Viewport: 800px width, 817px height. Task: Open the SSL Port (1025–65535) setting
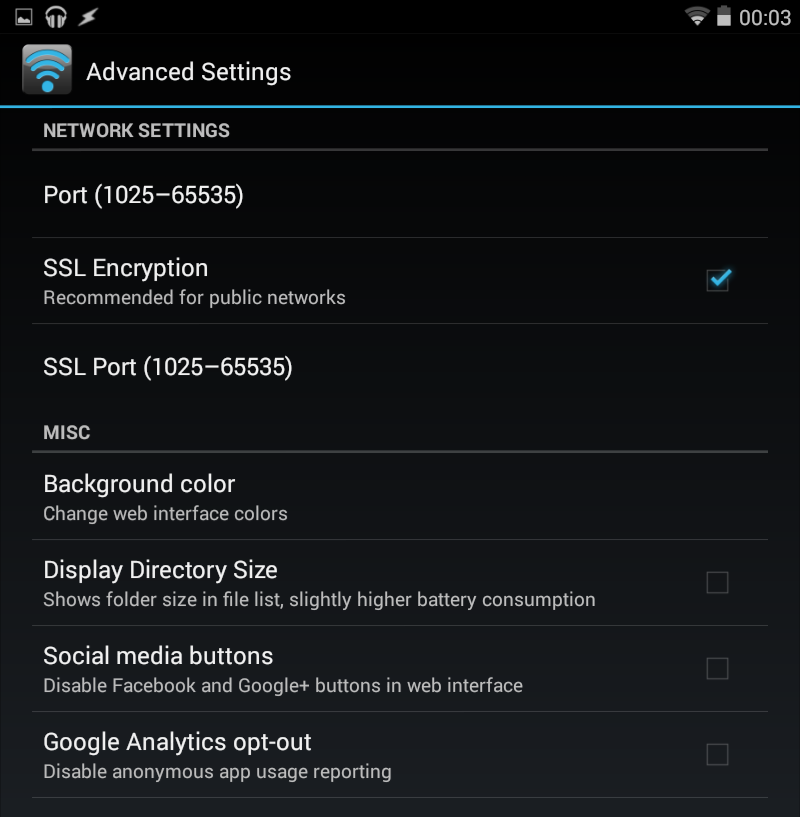coord(400,367)
